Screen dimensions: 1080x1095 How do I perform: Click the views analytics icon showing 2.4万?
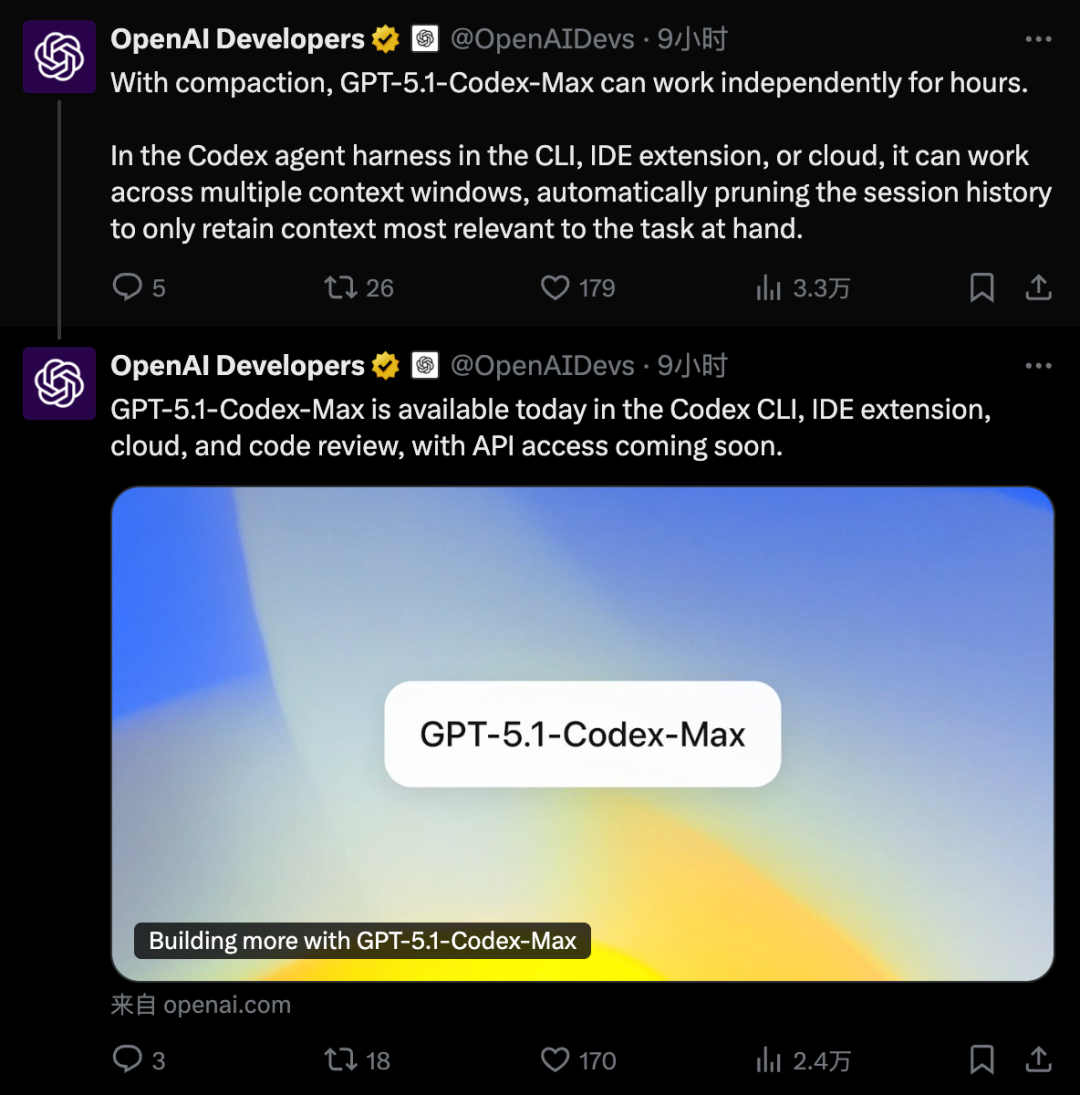coord(768,1059)
